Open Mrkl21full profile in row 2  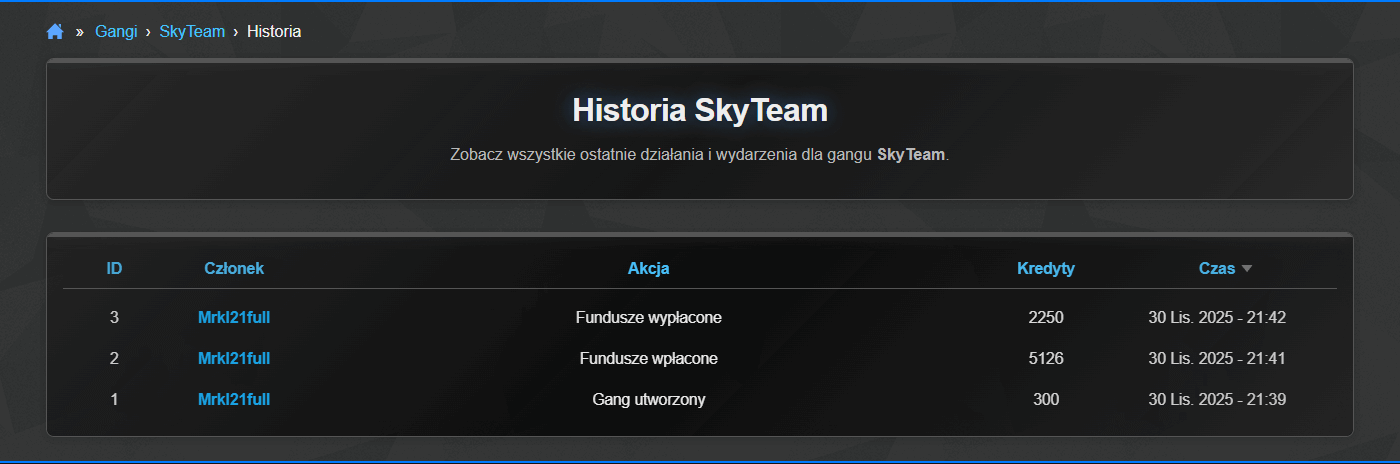pyautogui.click(x=234, y=358)
